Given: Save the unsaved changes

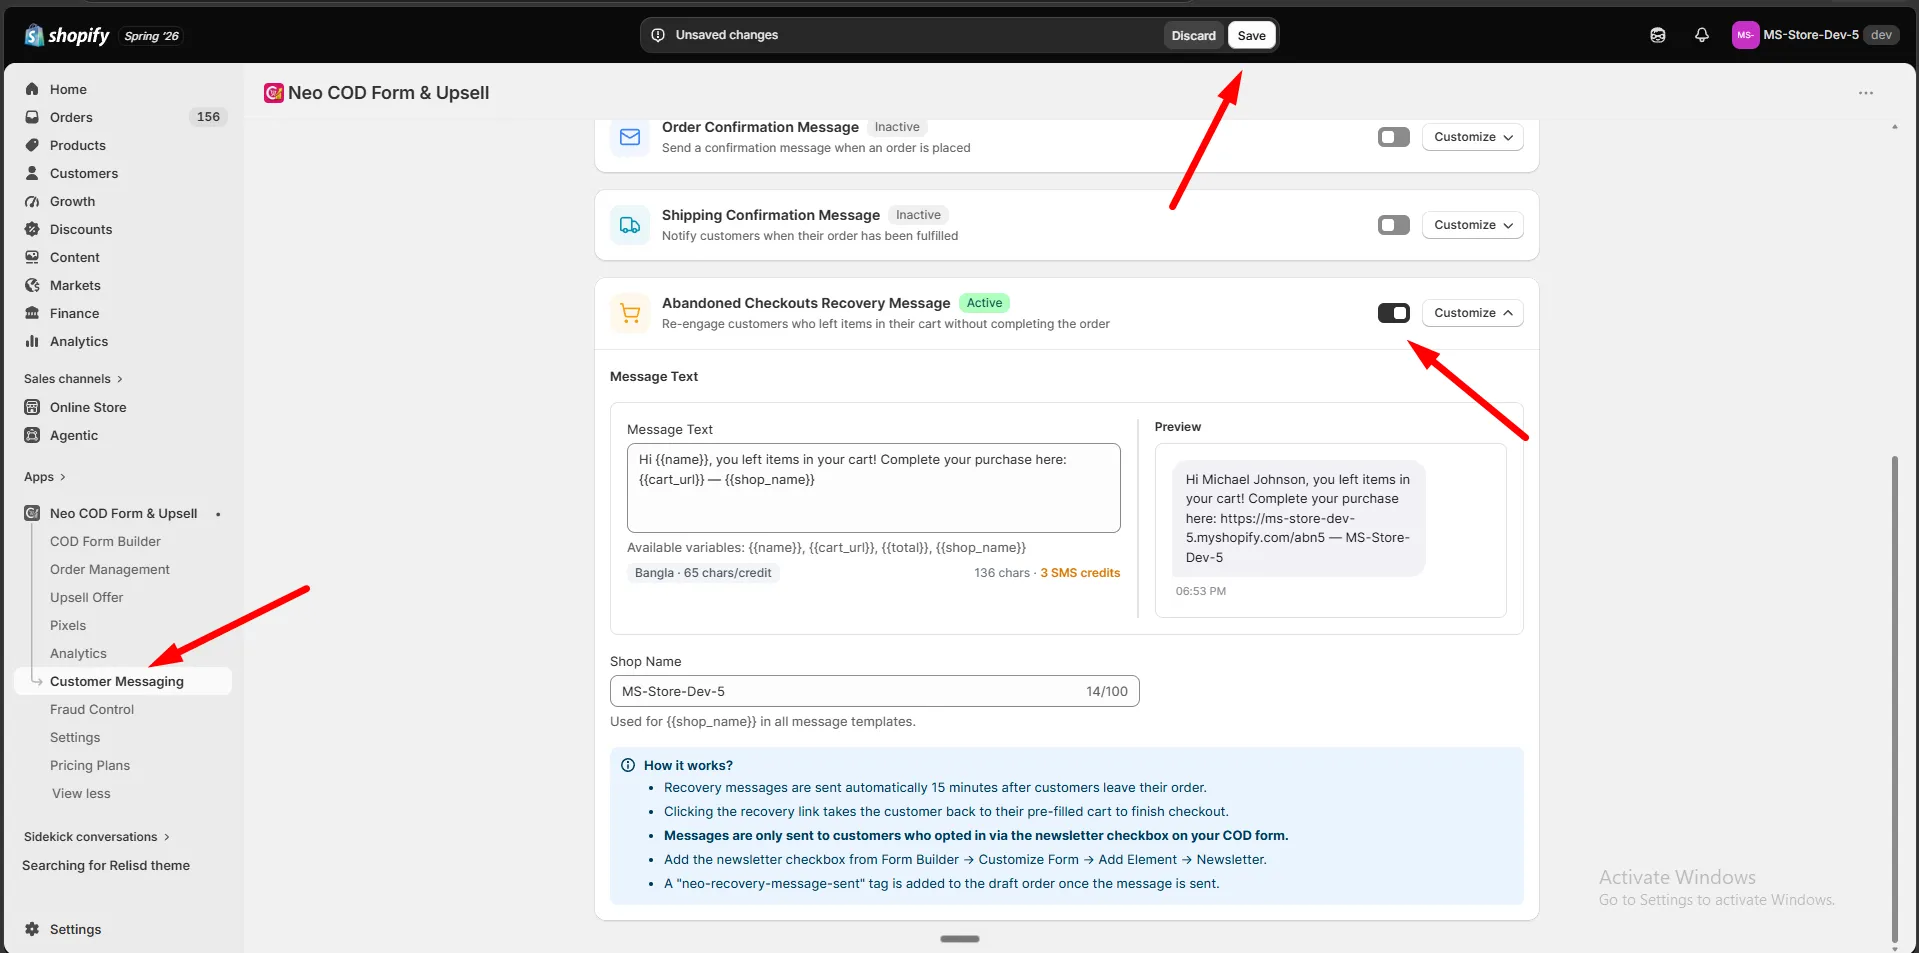Looking at the screenshot, I should click(1251, 35).
